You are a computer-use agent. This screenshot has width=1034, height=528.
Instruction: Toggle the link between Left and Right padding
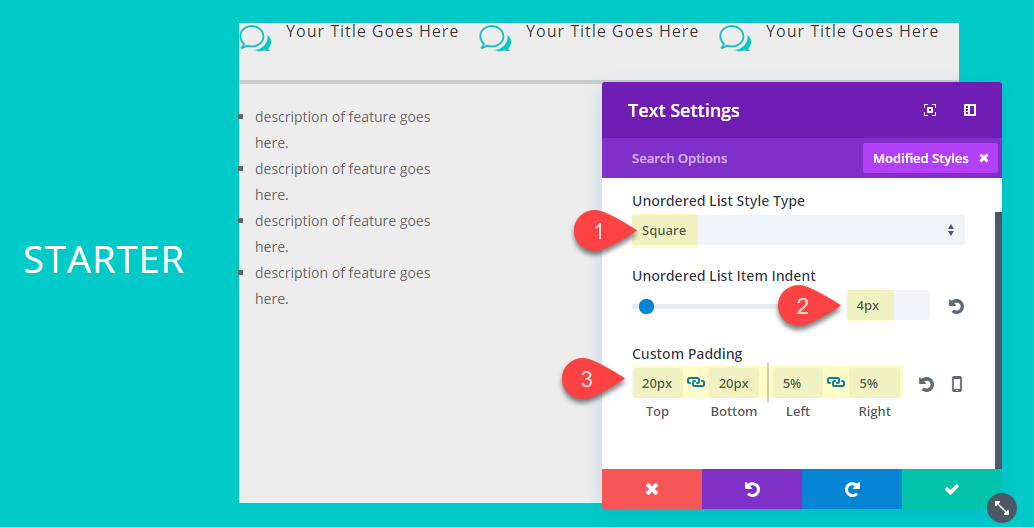point(836,383)
